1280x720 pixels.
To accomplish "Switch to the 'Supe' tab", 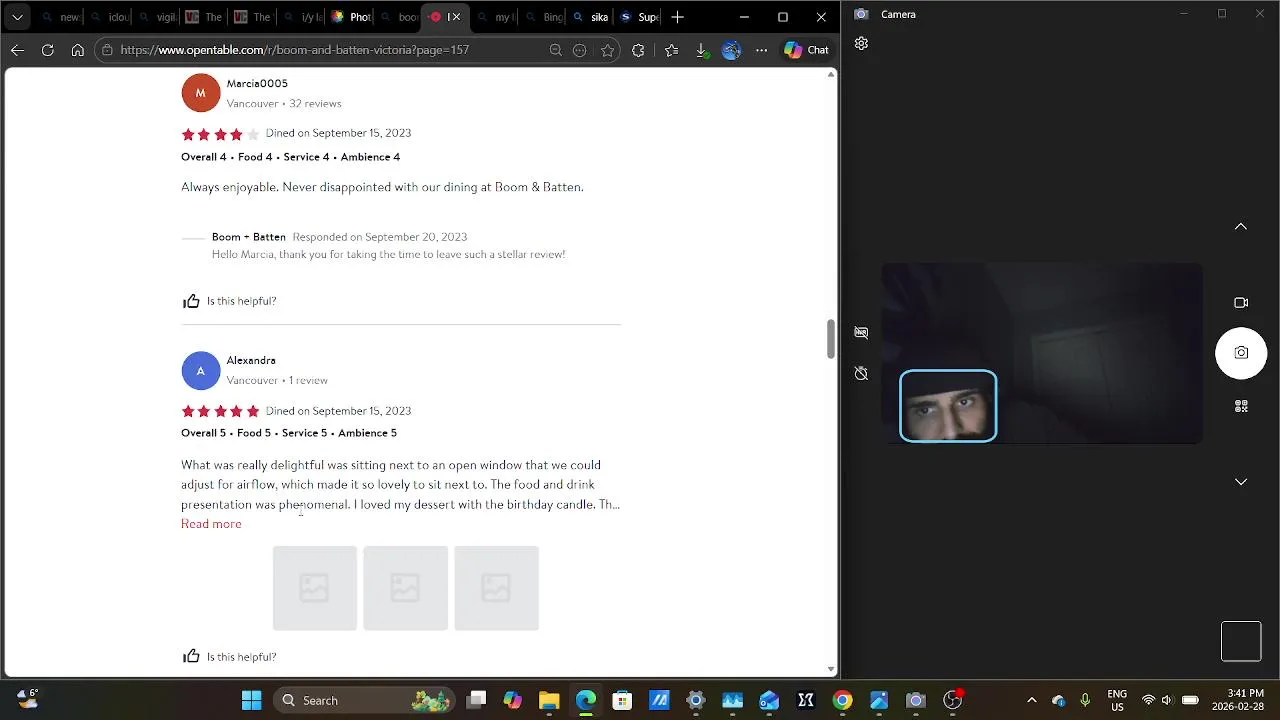I will click(x=639, y=17).
